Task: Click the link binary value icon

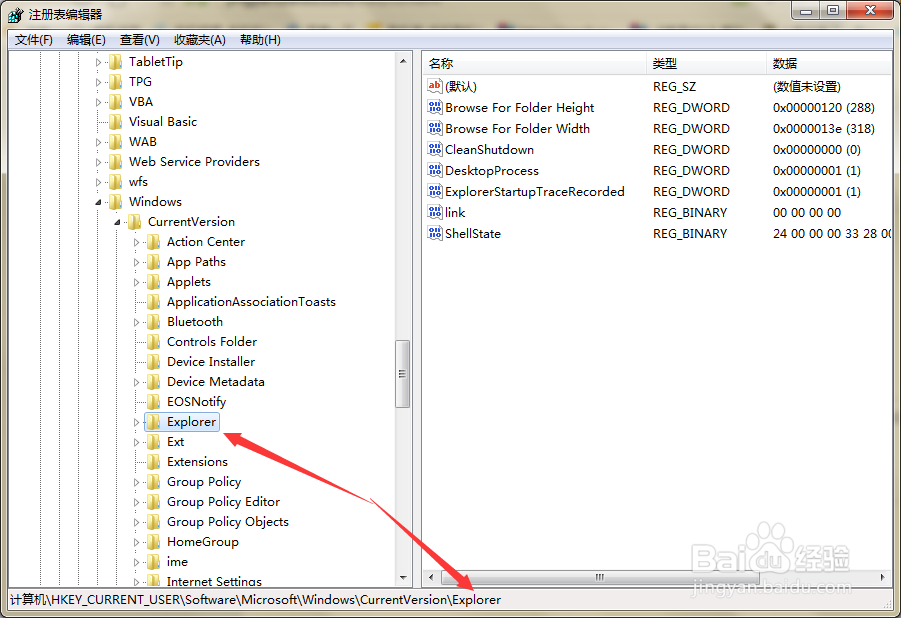Action: pos(434,212)
